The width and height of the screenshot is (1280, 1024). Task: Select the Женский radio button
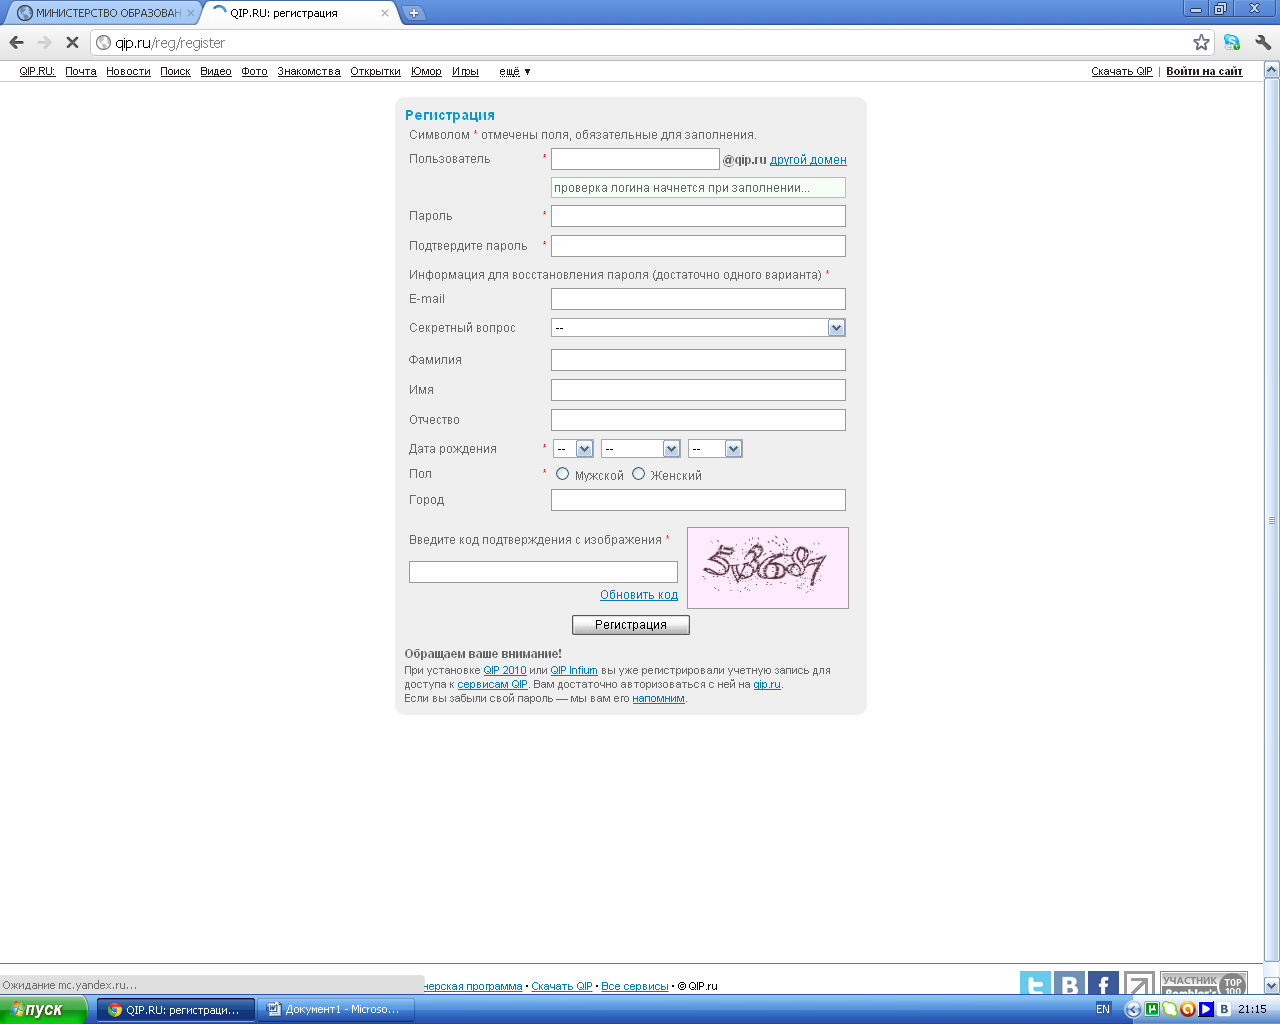click(638, 474)
